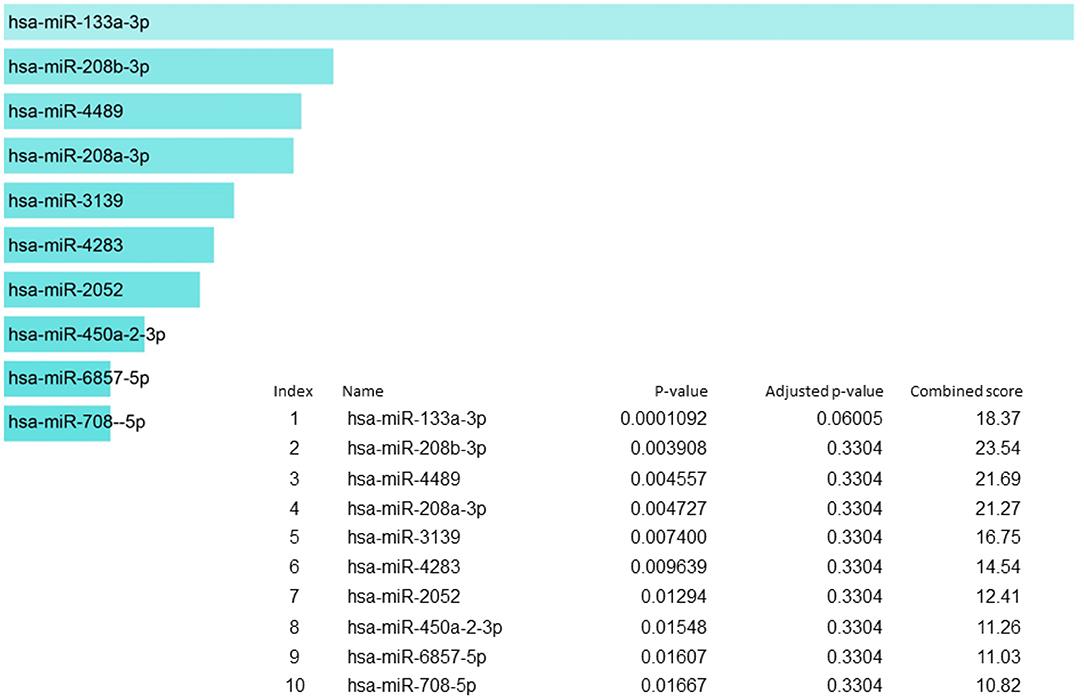Select the P-value 0.01667

pyautogui.click(x=674, y=686)
